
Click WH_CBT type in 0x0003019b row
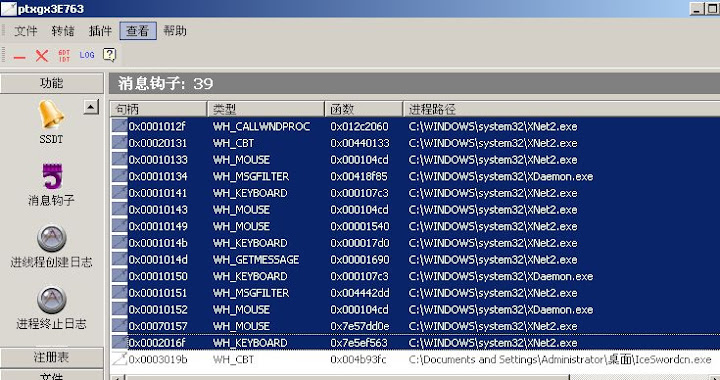[233, 359]
